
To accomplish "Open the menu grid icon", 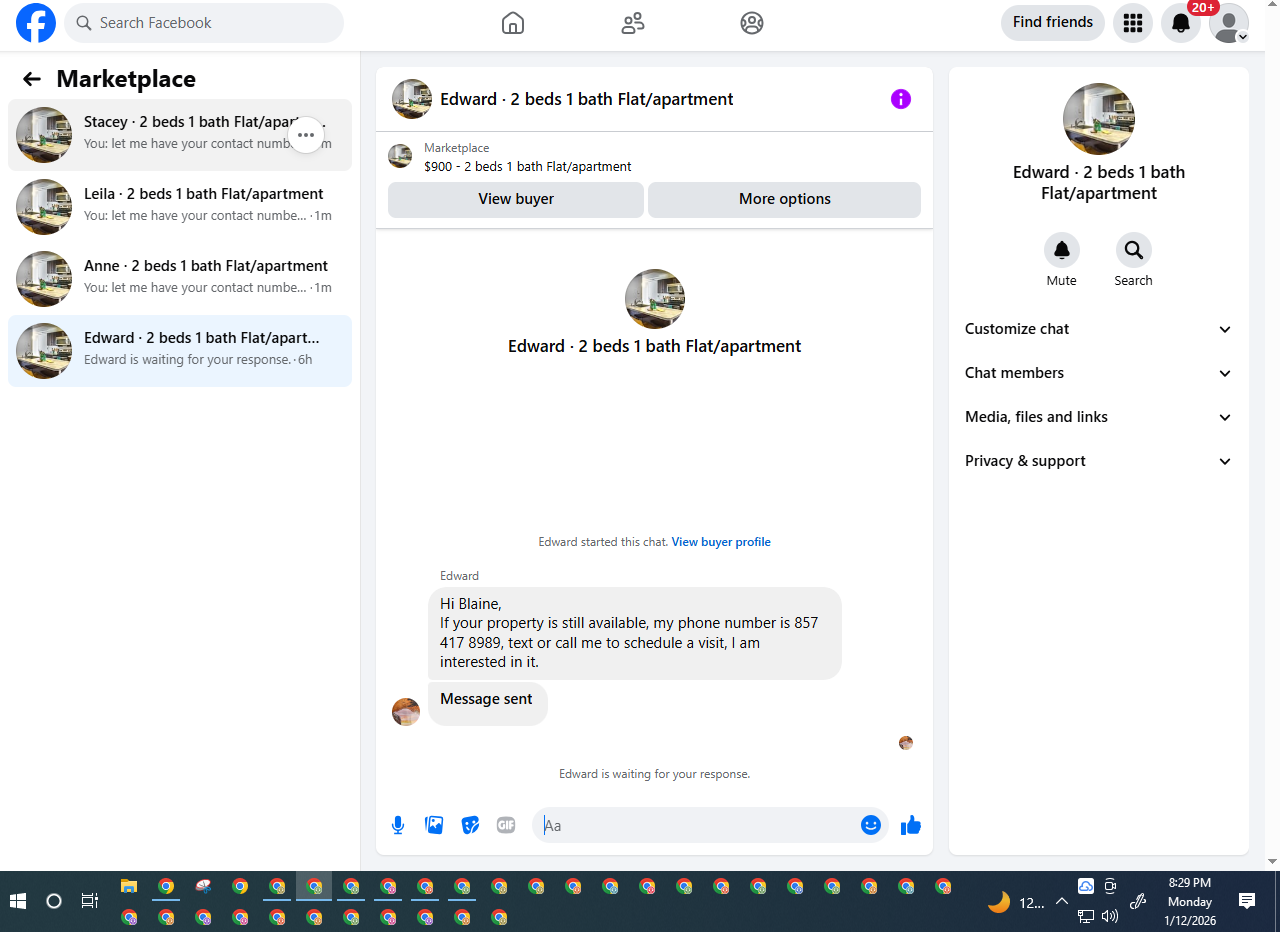I will pyautogui.click(x=1133, y=23).
